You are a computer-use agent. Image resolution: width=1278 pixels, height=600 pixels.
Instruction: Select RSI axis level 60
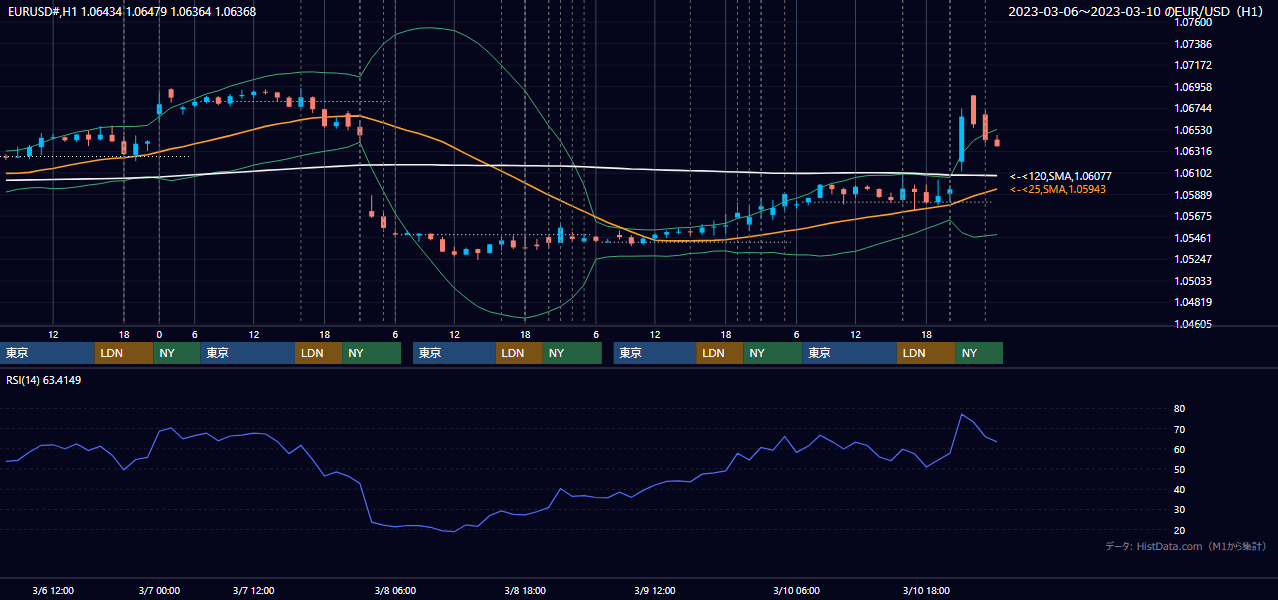pyautogui.click(x=1179, y=449)
